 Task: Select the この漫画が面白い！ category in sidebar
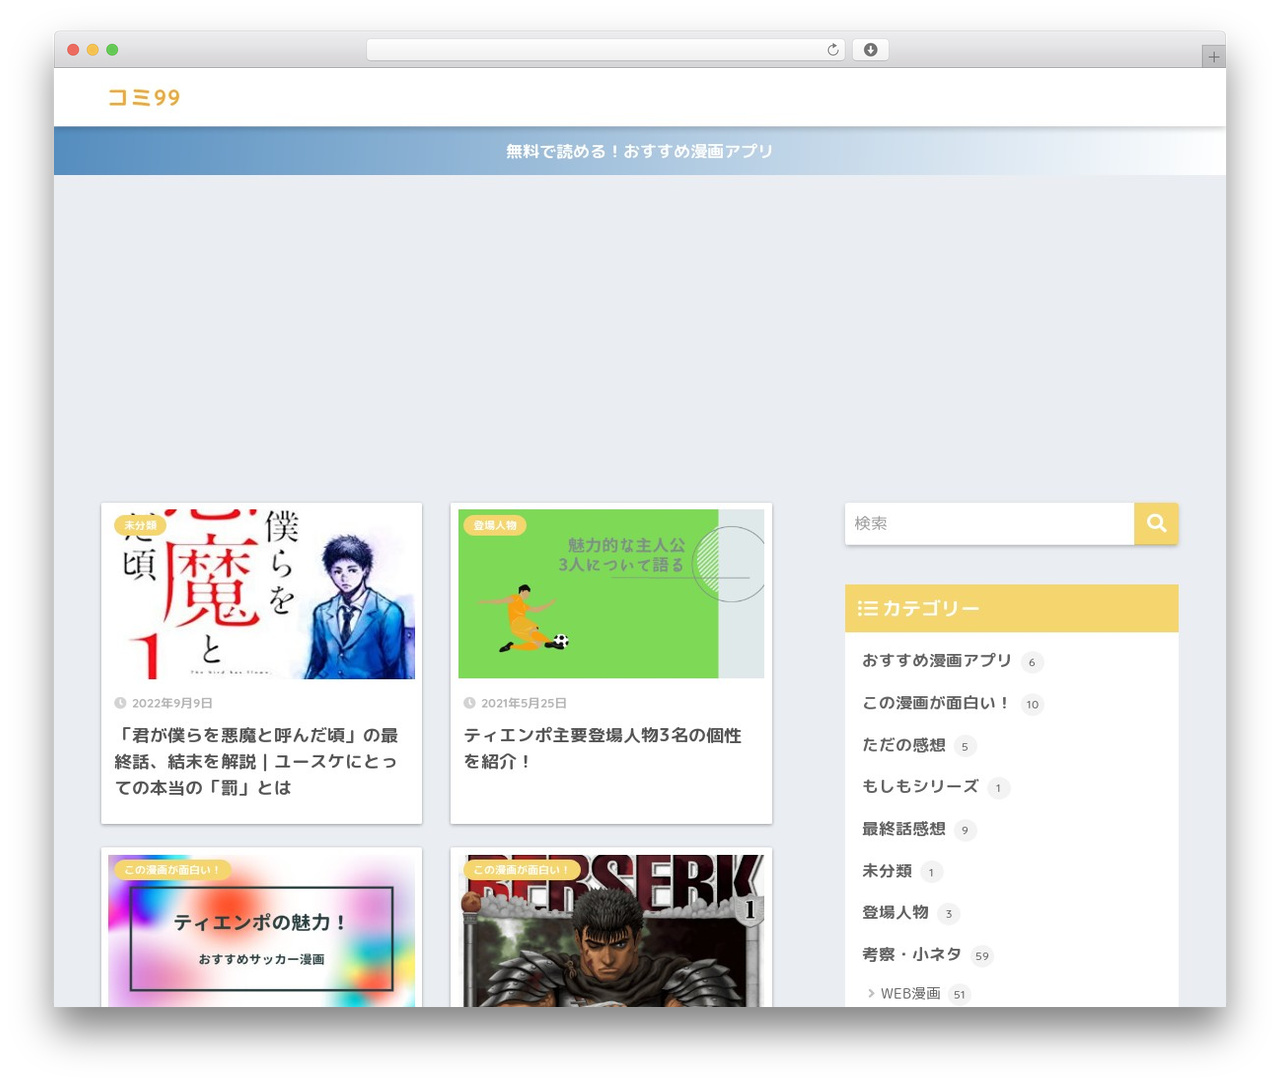(936, 703)
